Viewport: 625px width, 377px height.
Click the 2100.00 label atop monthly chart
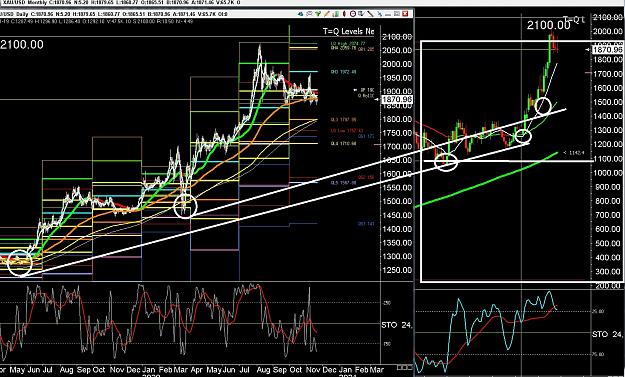click(x=548, y=25)
